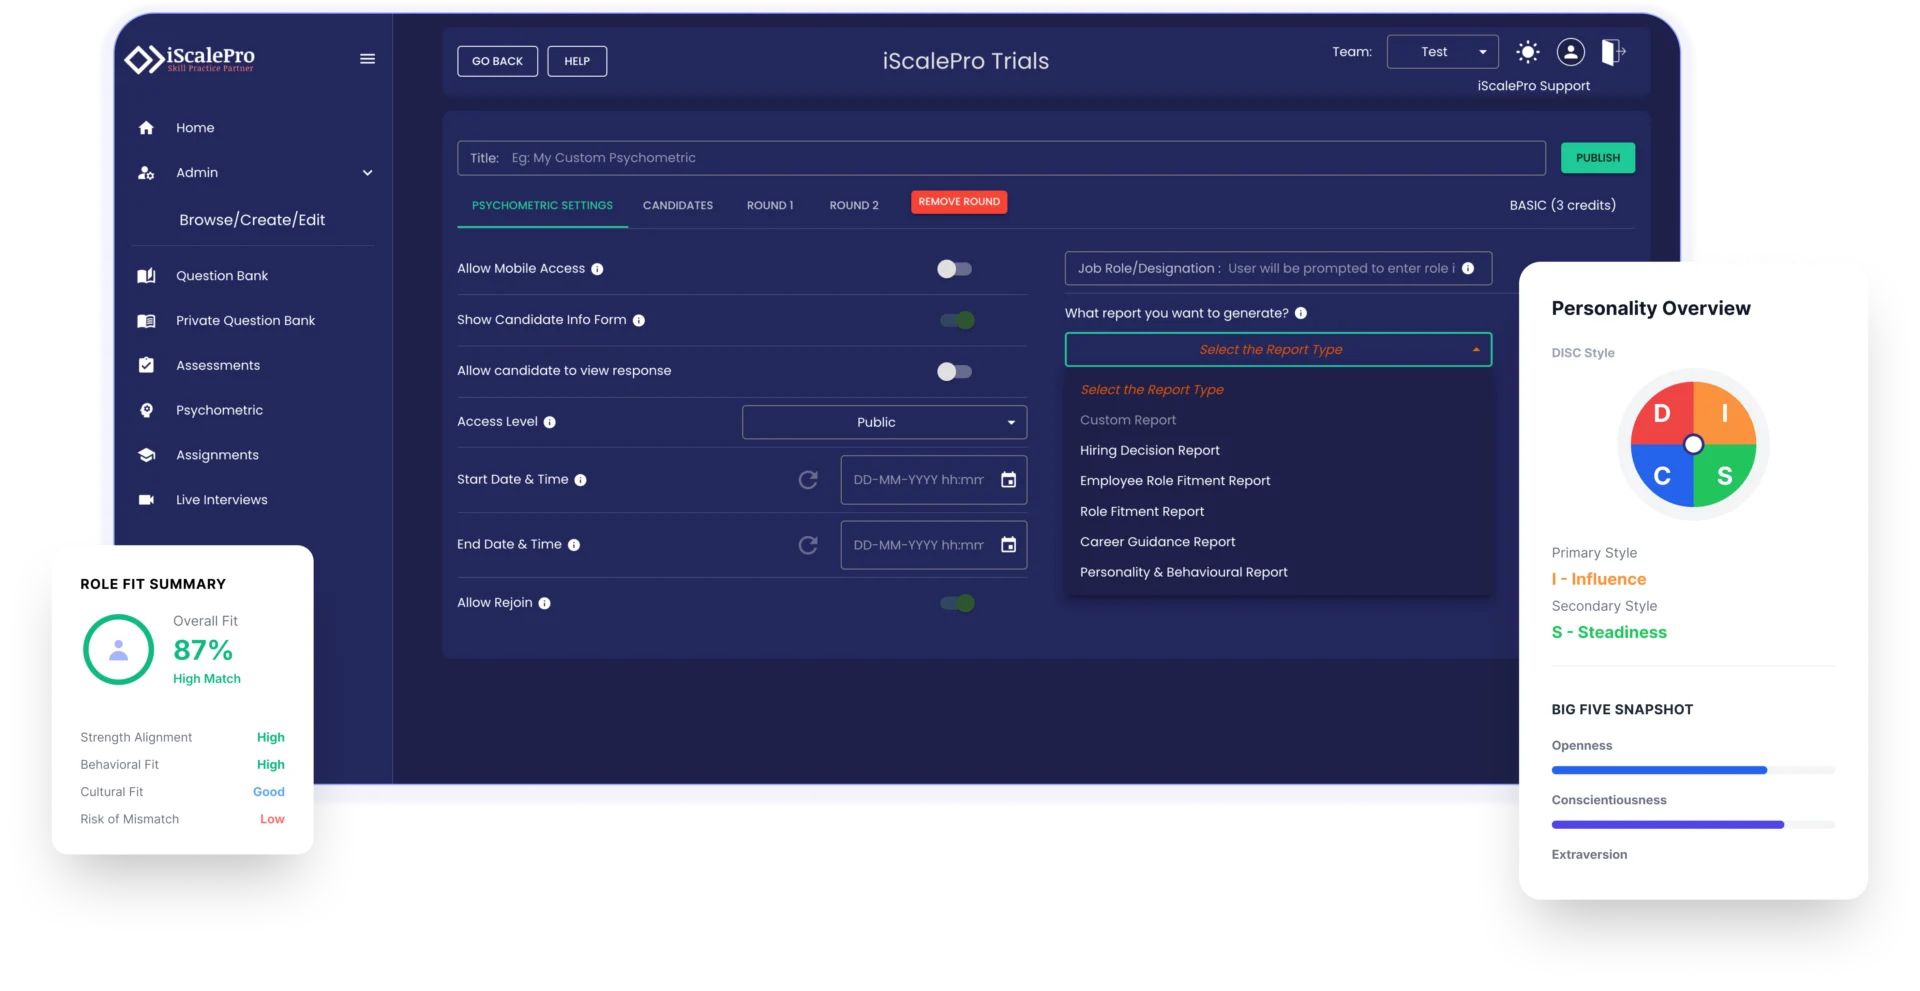1920x991 pixels.
Task: Click the Live Interviews camera icon
Action: 146,500
